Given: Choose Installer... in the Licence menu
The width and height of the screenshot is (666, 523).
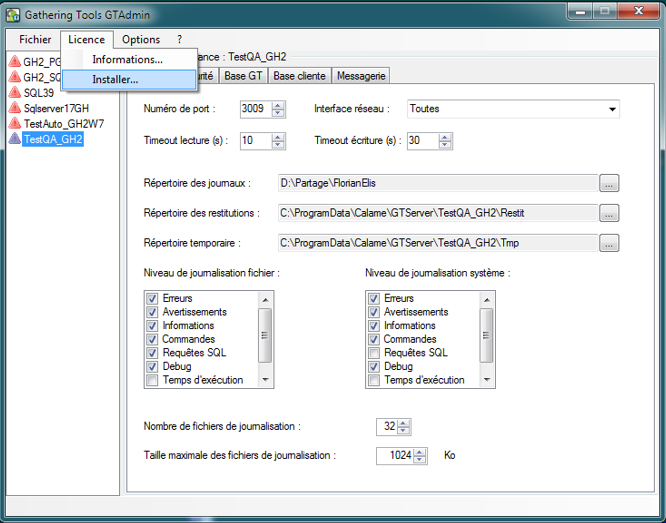Looking at the screenshot, I should coord(129,79).
